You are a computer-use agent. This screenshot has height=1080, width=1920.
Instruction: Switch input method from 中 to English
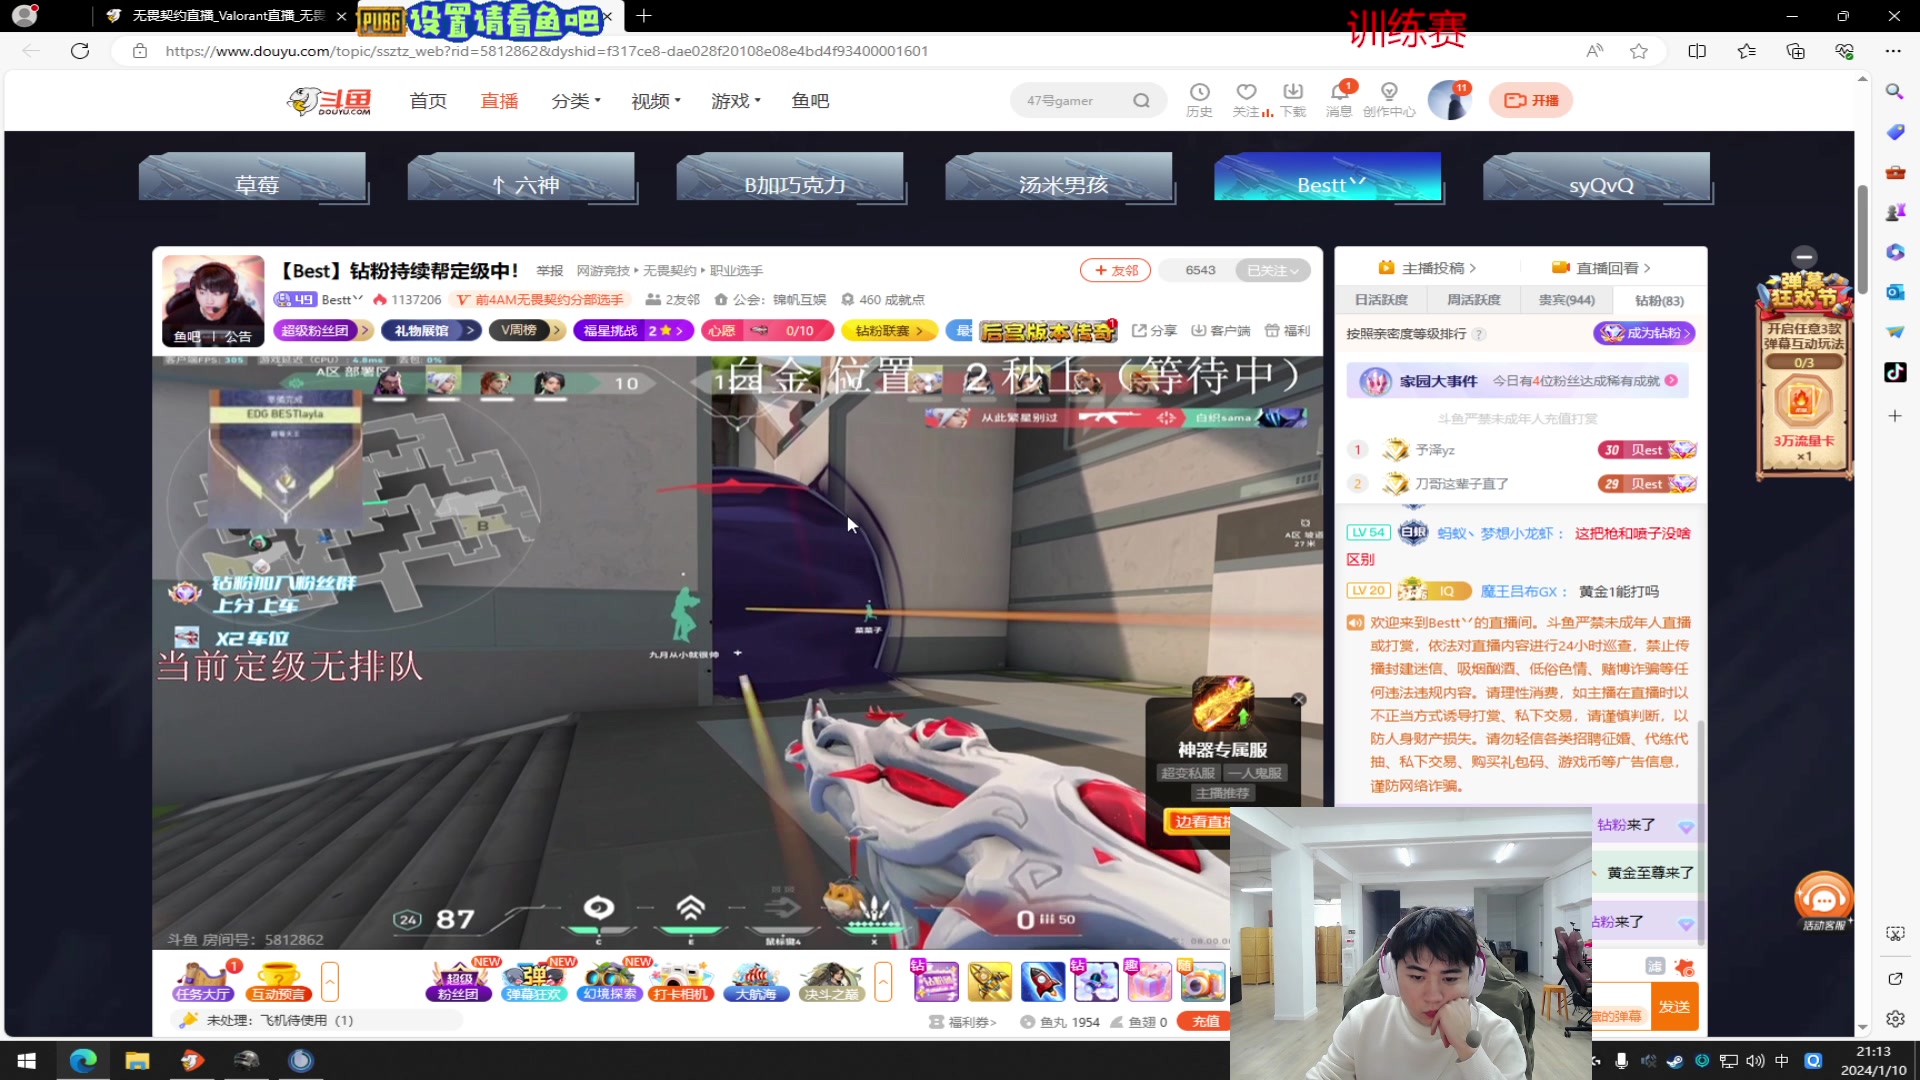point(1781,1060)
